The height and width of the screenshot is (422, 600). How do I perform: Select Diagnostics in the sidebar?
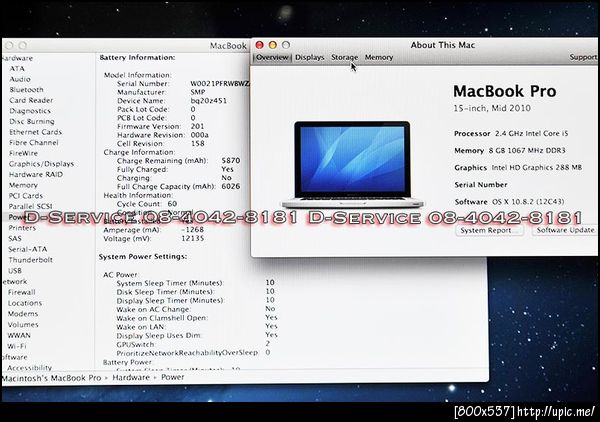[30, 111]
